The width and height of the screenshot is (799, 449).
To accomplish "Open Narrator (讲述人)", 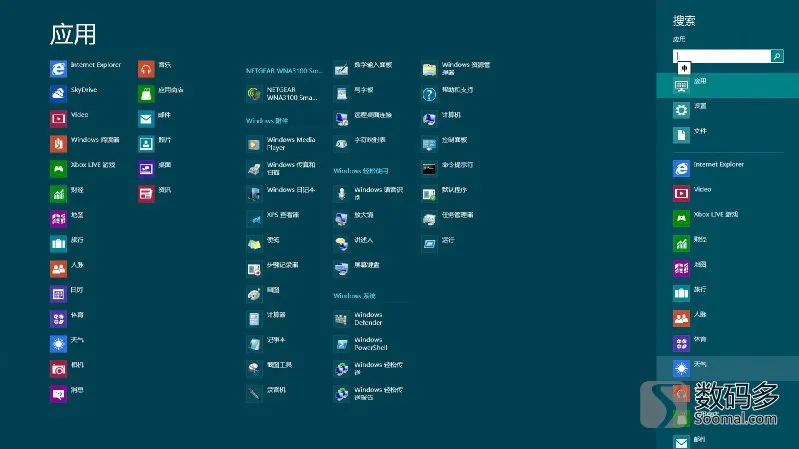I will coord(354,244).
